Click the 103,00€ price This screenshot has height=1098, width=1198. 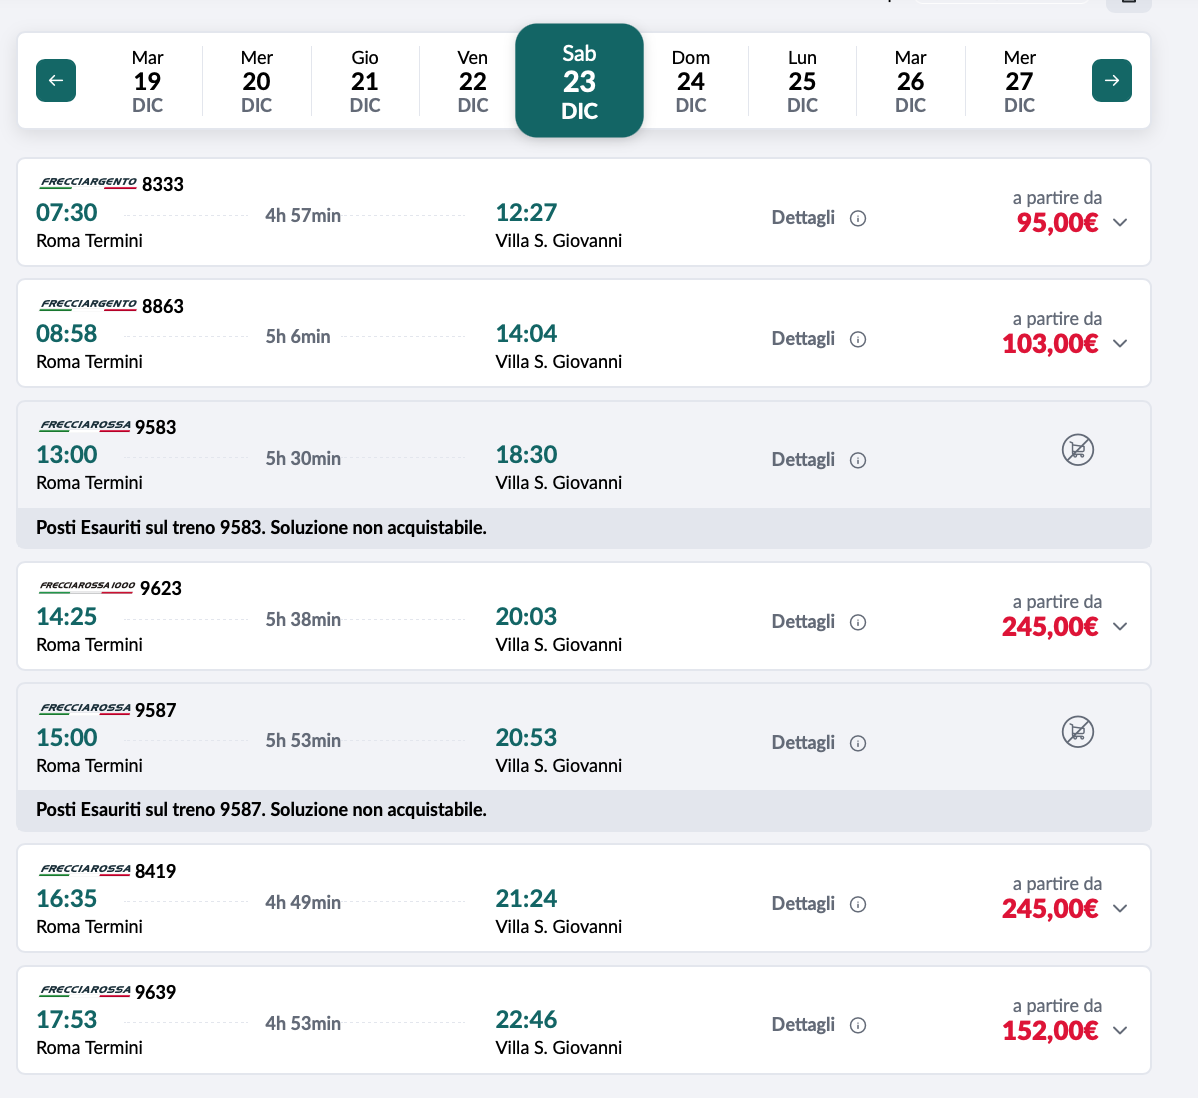coord(1051,344)
